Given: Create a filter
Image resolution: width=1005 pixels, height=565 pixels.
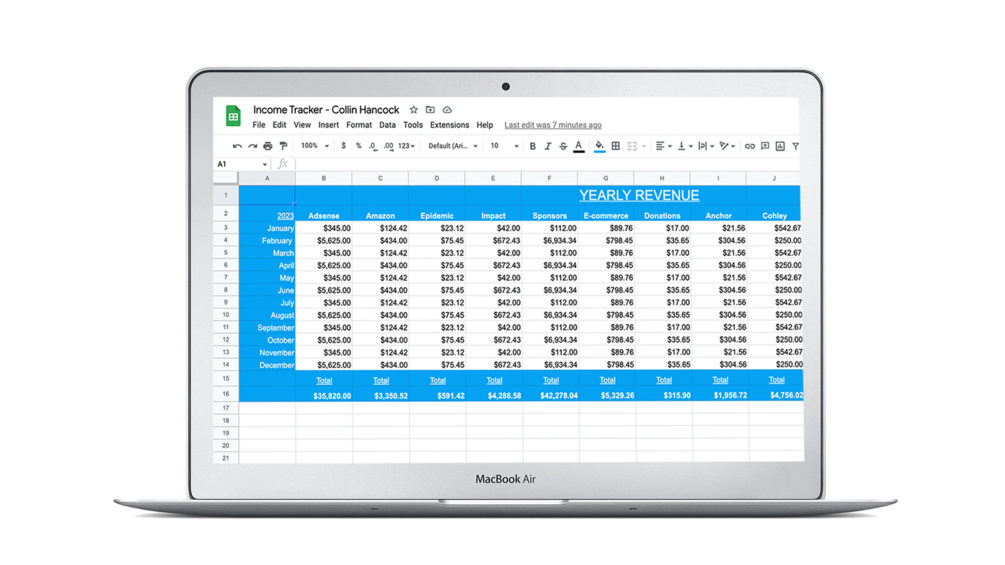Looking at the screenshot, I should [795, 146].
